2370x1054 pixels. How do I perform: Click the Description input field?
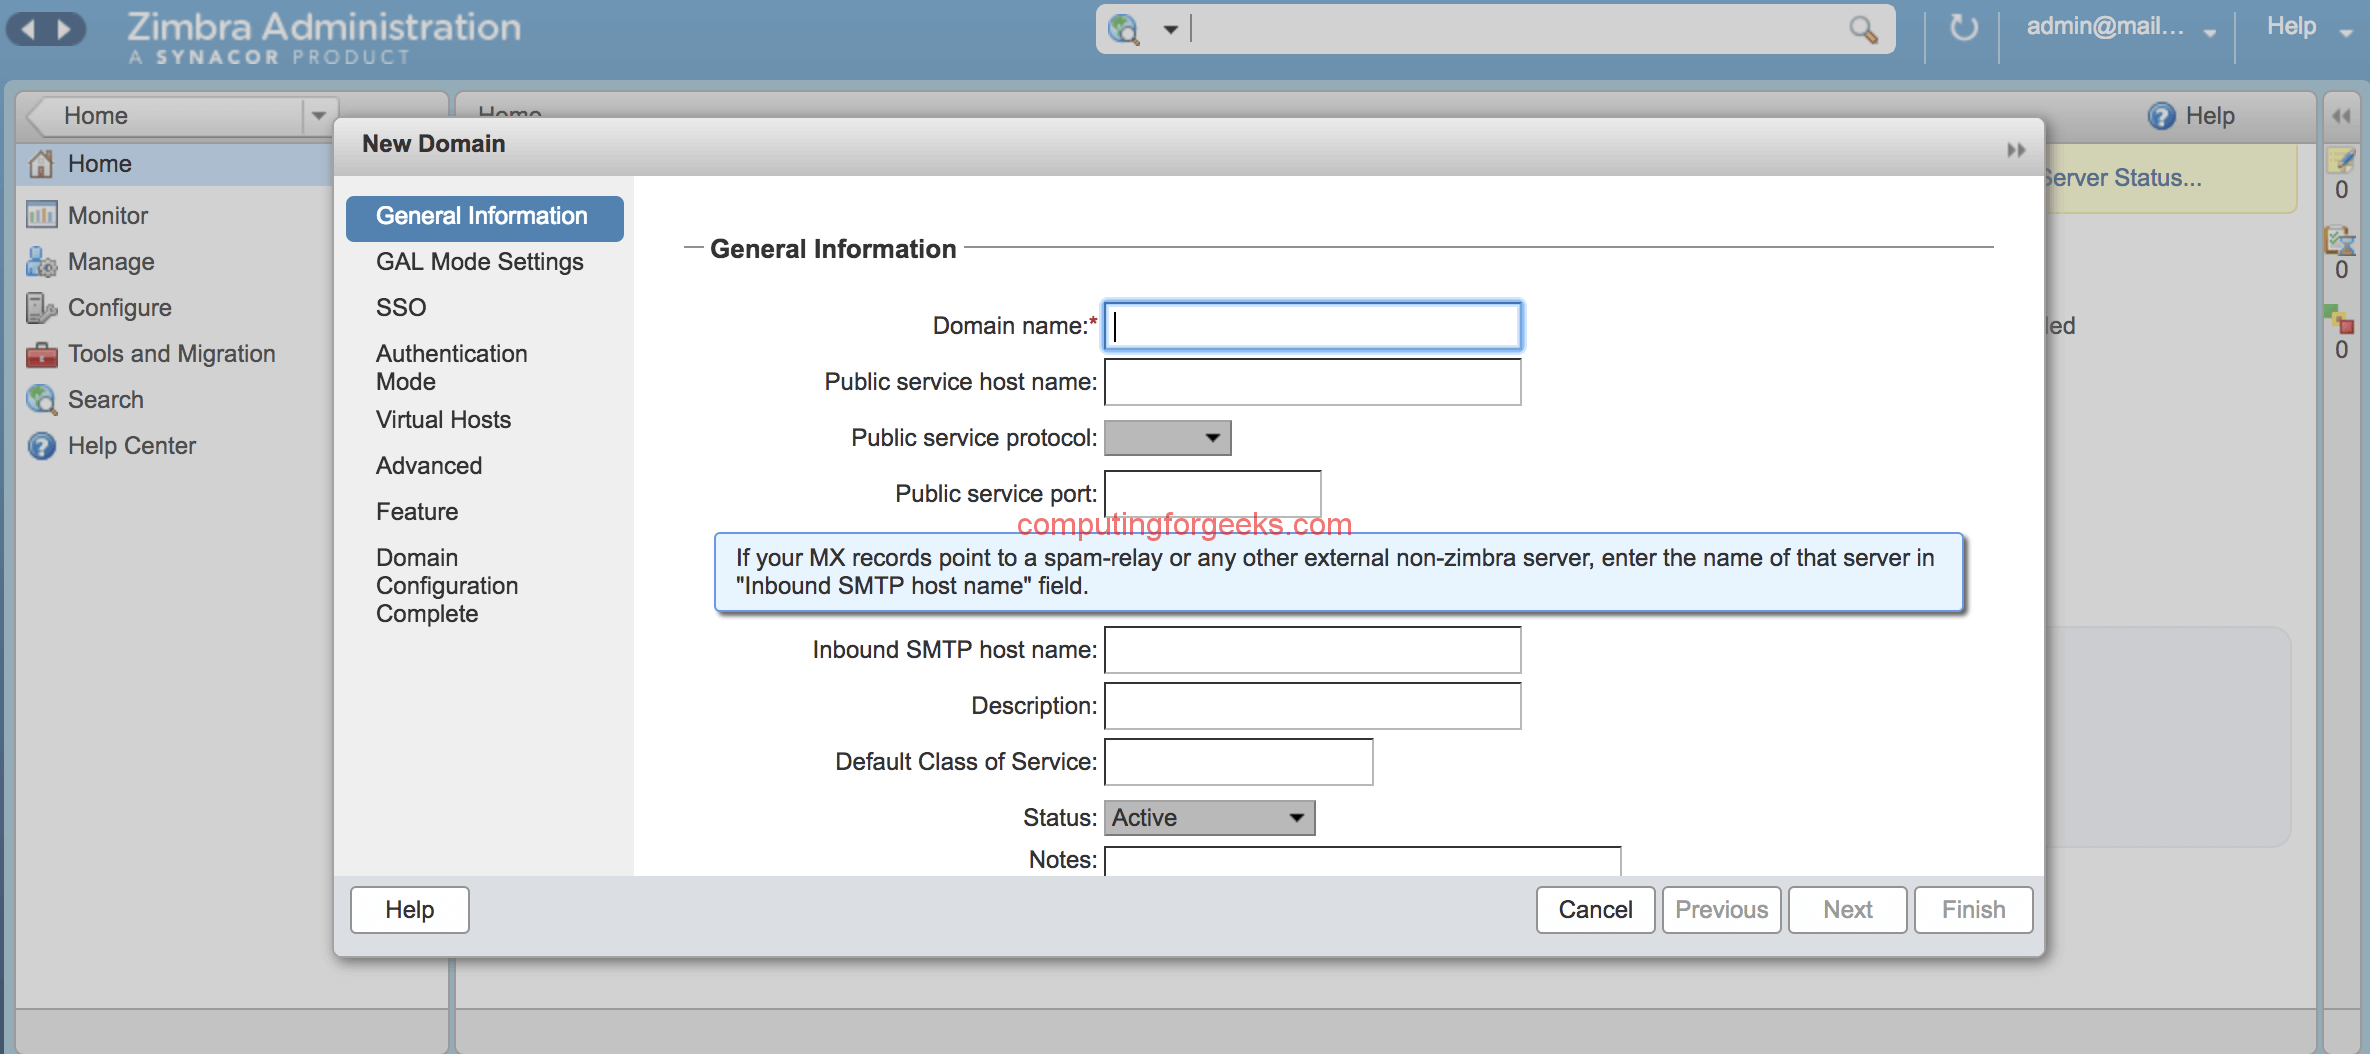point(1313,706)
